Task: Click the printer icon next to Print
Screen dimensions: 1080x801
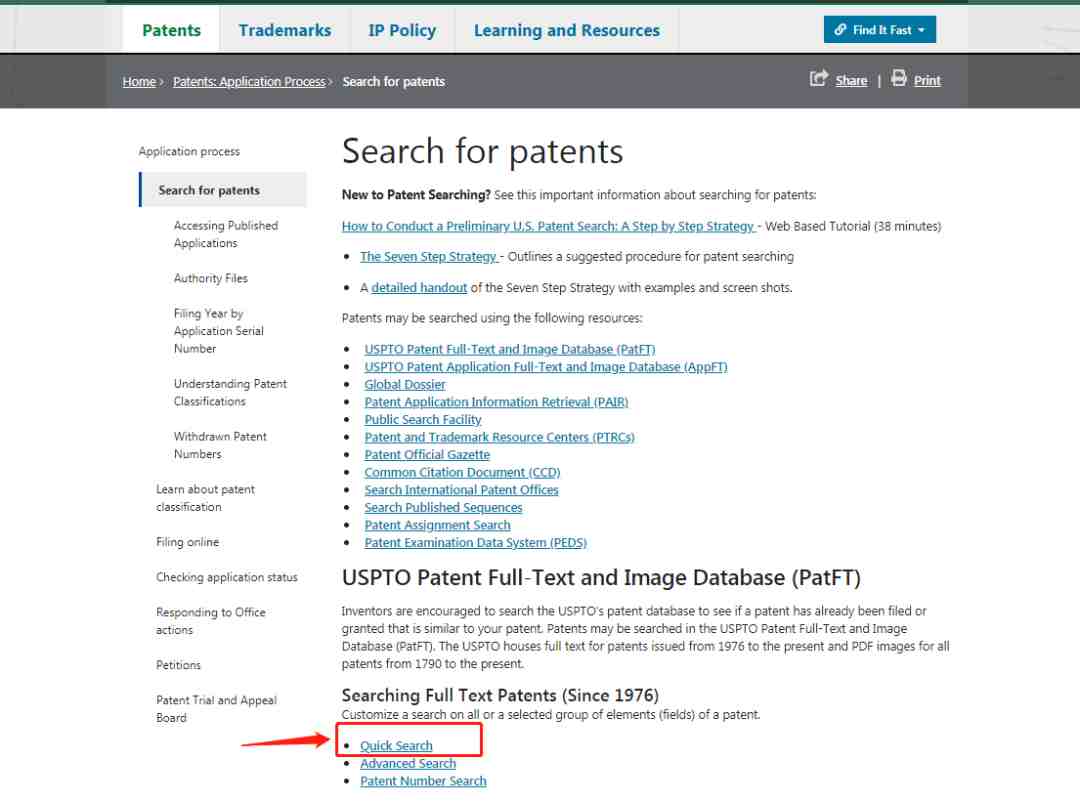Action: coord(898,78)
